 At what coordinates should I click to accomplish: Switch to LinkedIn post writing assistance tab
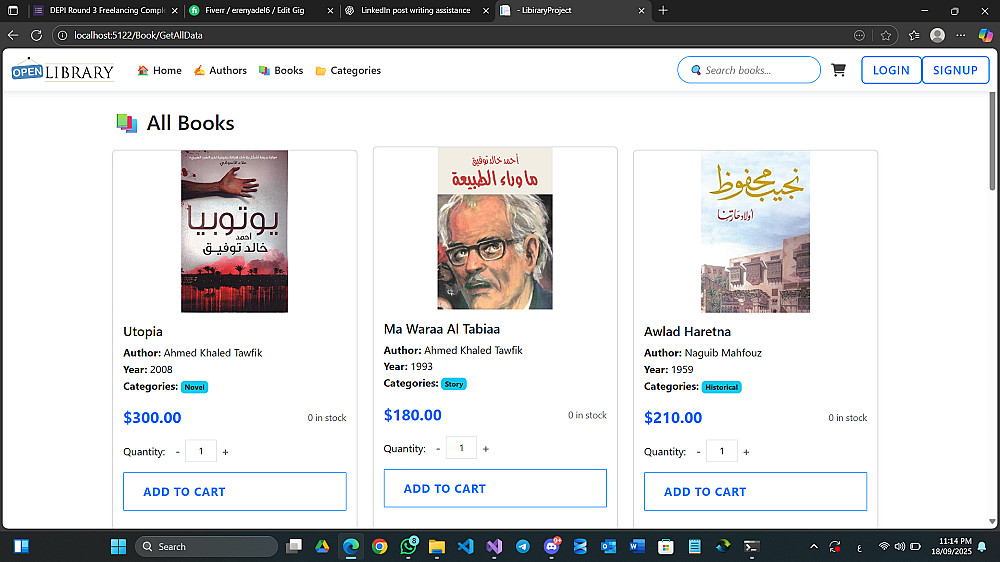[415, 10]
